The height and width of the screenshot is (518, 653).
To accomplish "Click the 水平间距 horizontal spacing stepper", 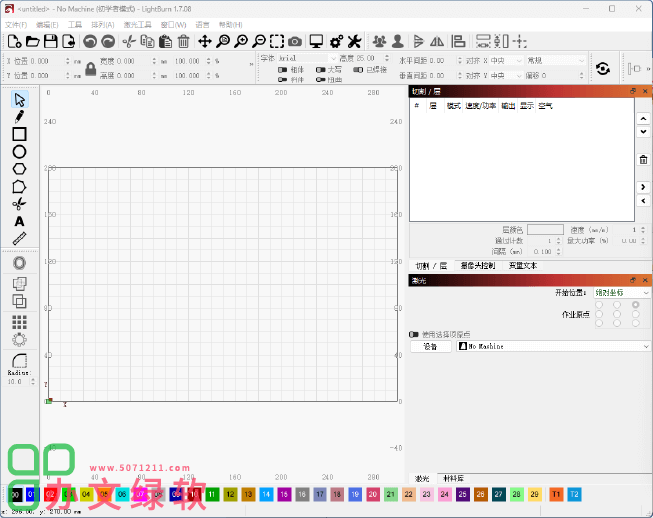I will coord(460,61).
